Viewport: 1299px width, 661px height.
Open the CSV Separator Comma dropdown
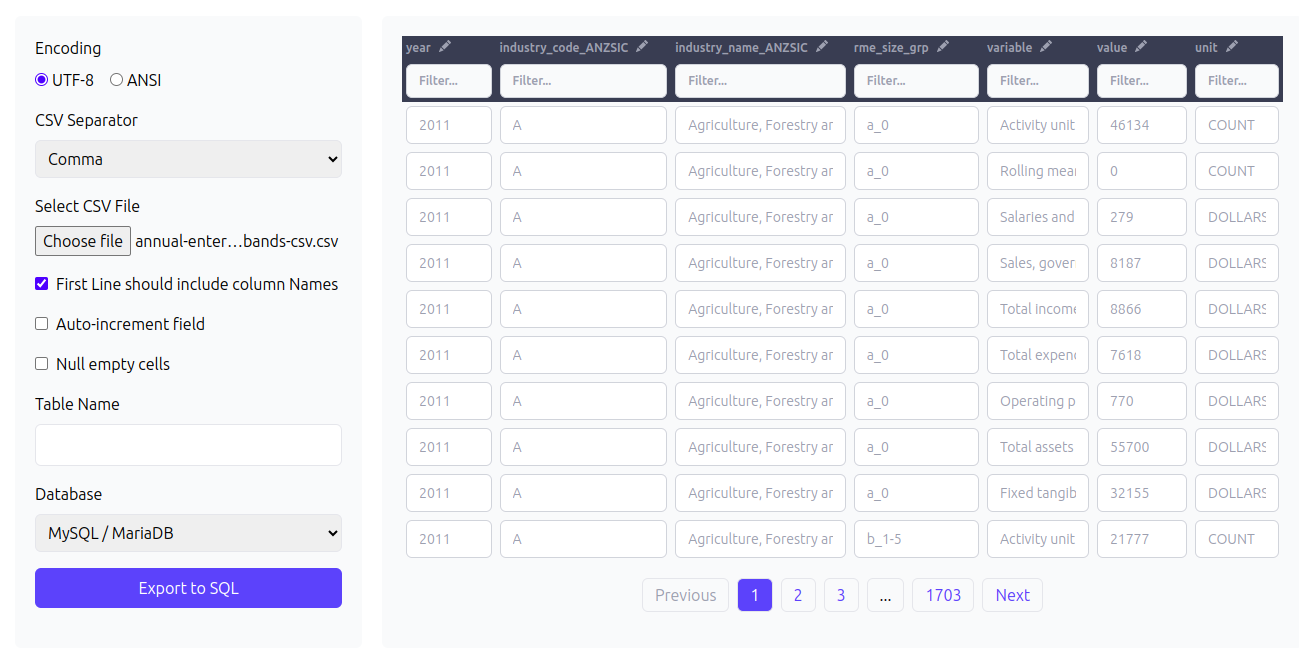(188, 159)
